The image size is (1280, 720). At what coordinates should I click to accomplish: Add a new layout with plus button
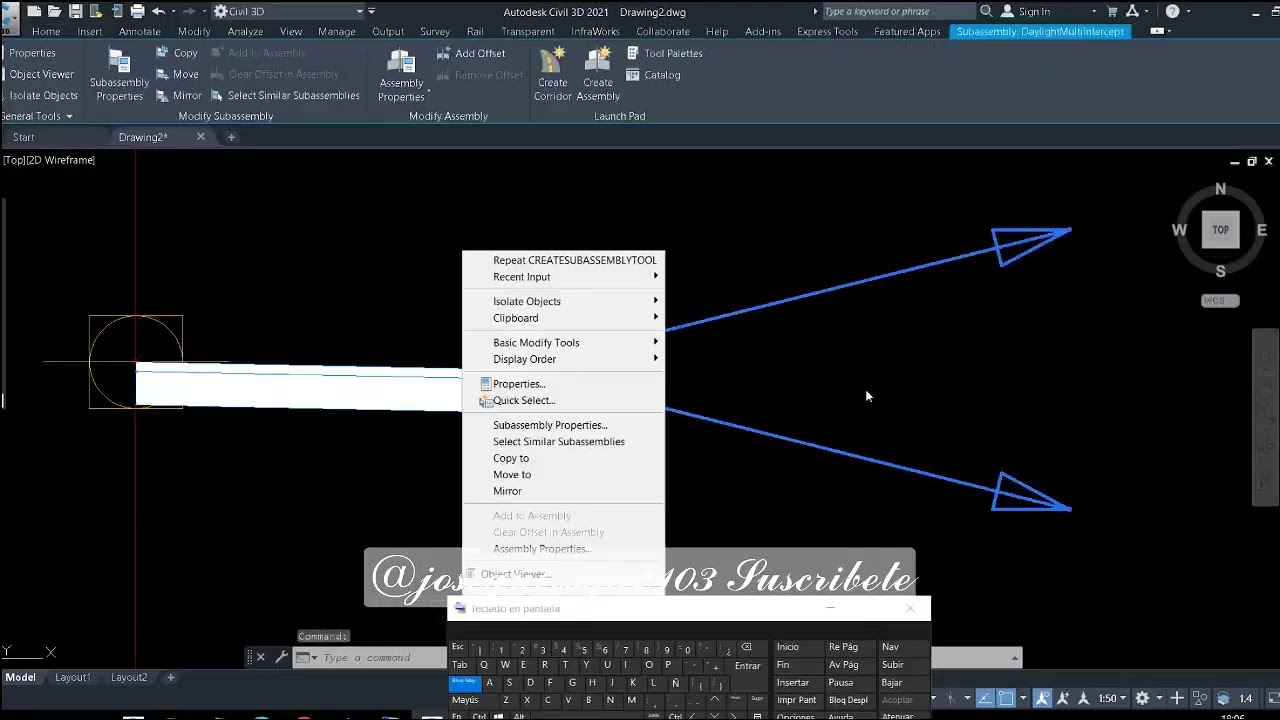tap(170, 677)
